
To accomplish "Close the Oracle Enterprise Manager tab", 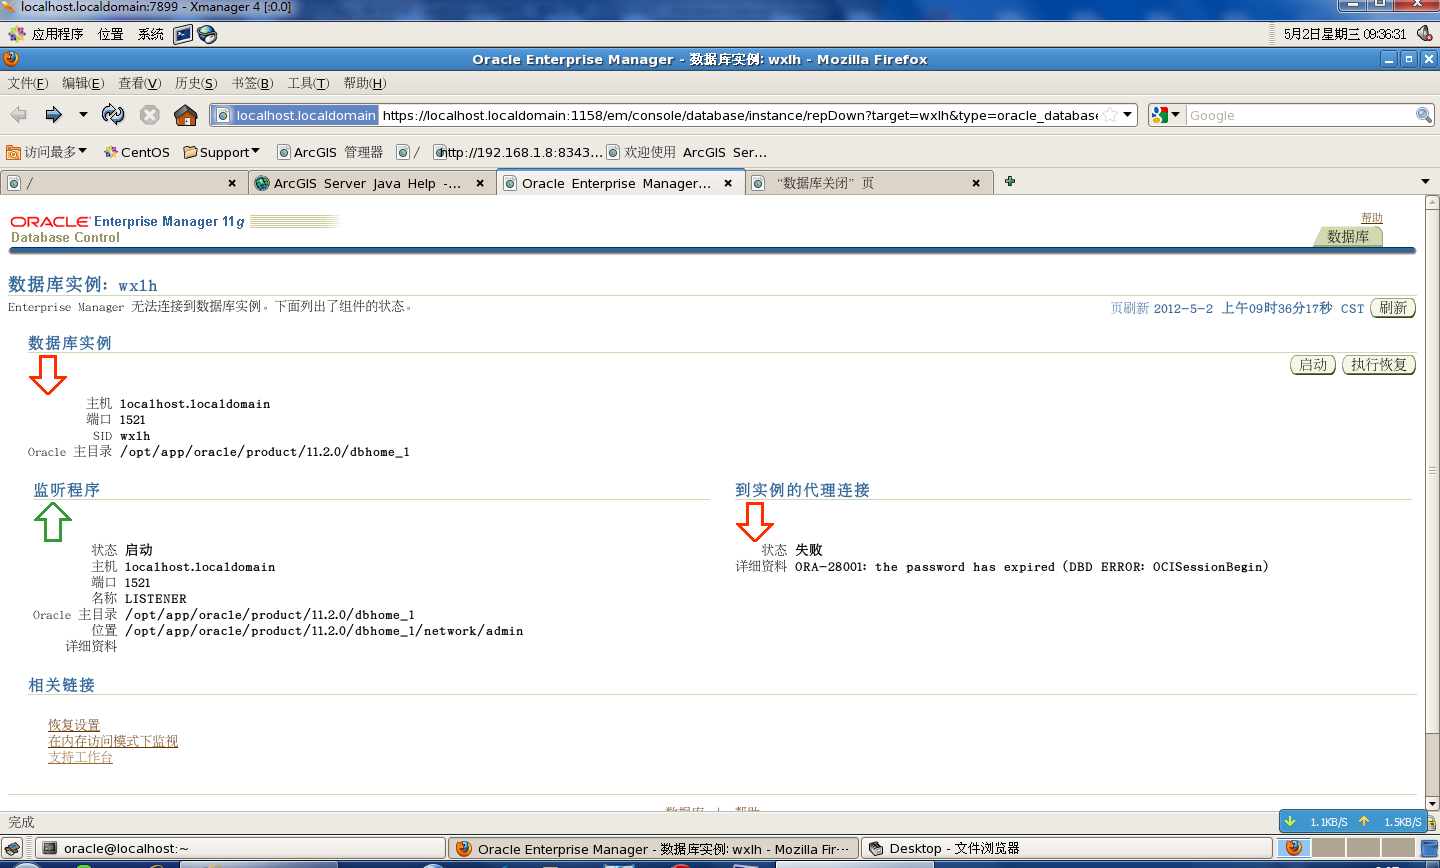I will (x=728, y=183).
